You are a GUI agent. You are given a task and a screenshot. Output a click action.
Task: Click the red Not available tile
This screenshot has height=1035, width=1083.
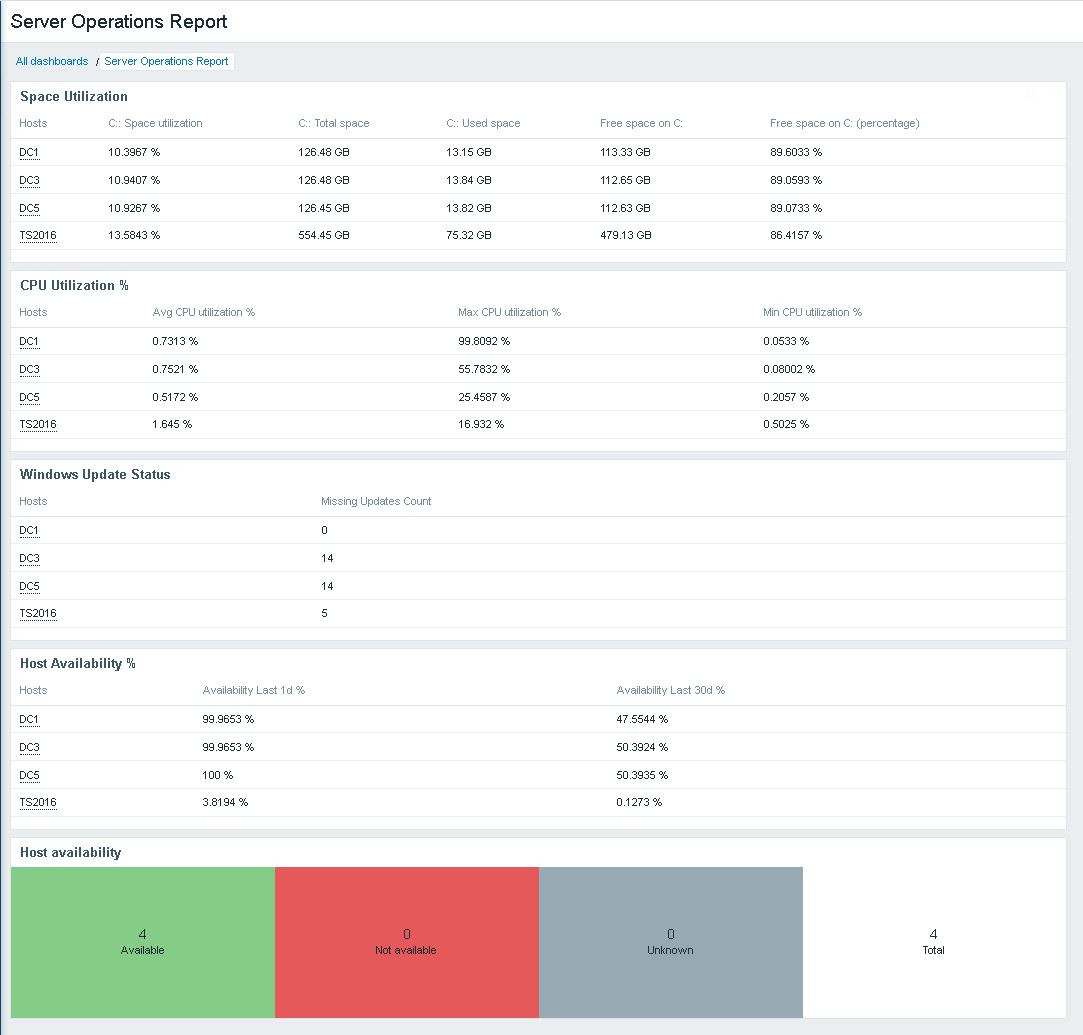point(407,942)
